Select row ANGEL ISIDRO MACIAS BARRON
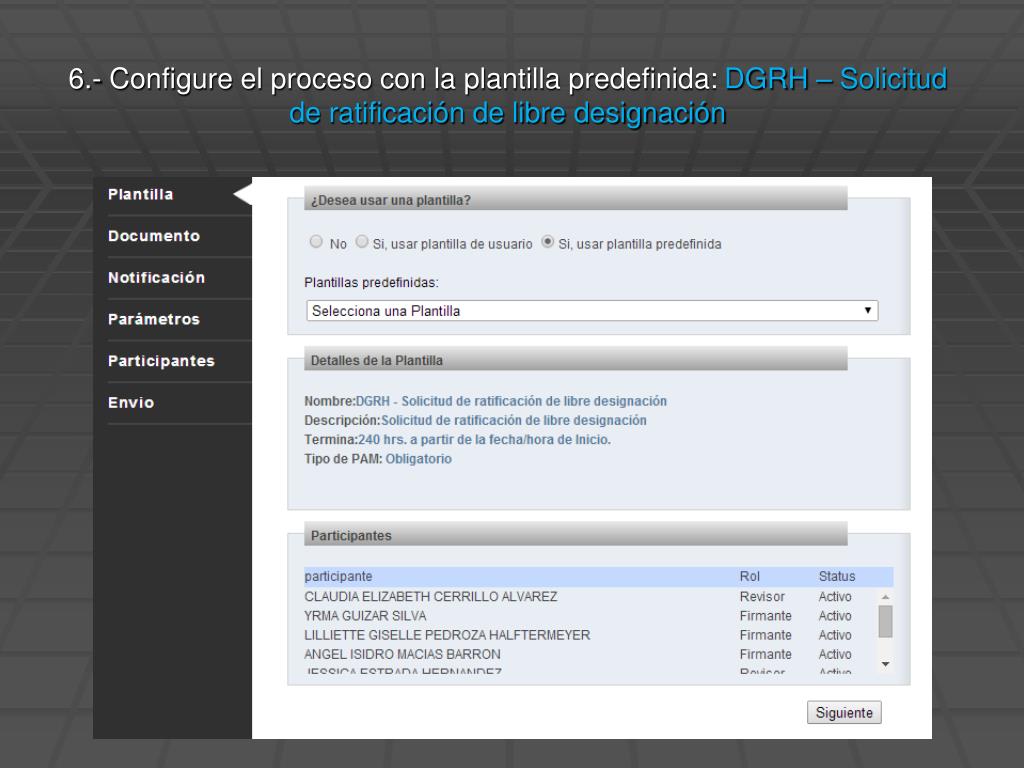The height and width of the screenshot is (768, 1024). coord(591,654)
